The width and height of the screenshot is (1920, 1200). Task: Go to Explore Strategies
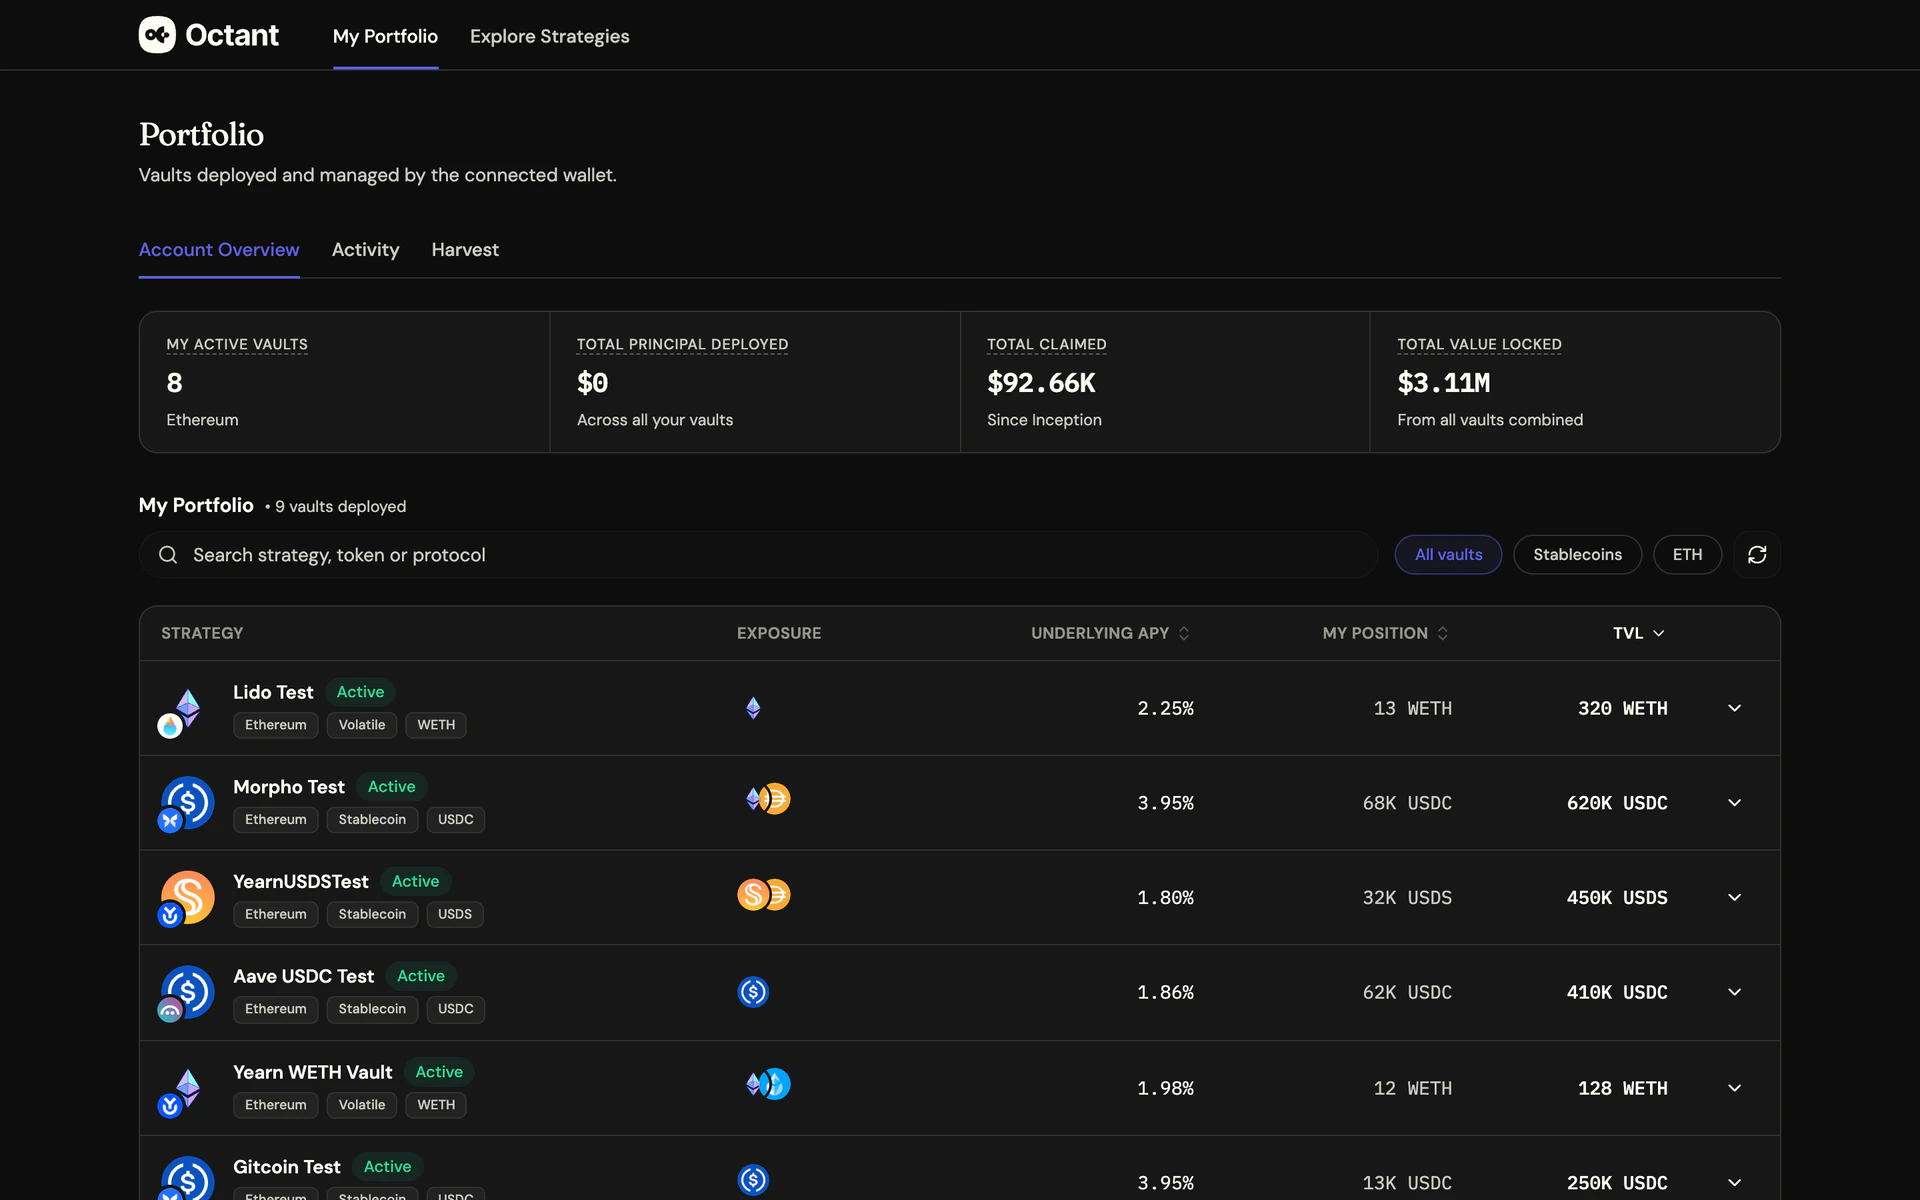(x=549, y=36)
